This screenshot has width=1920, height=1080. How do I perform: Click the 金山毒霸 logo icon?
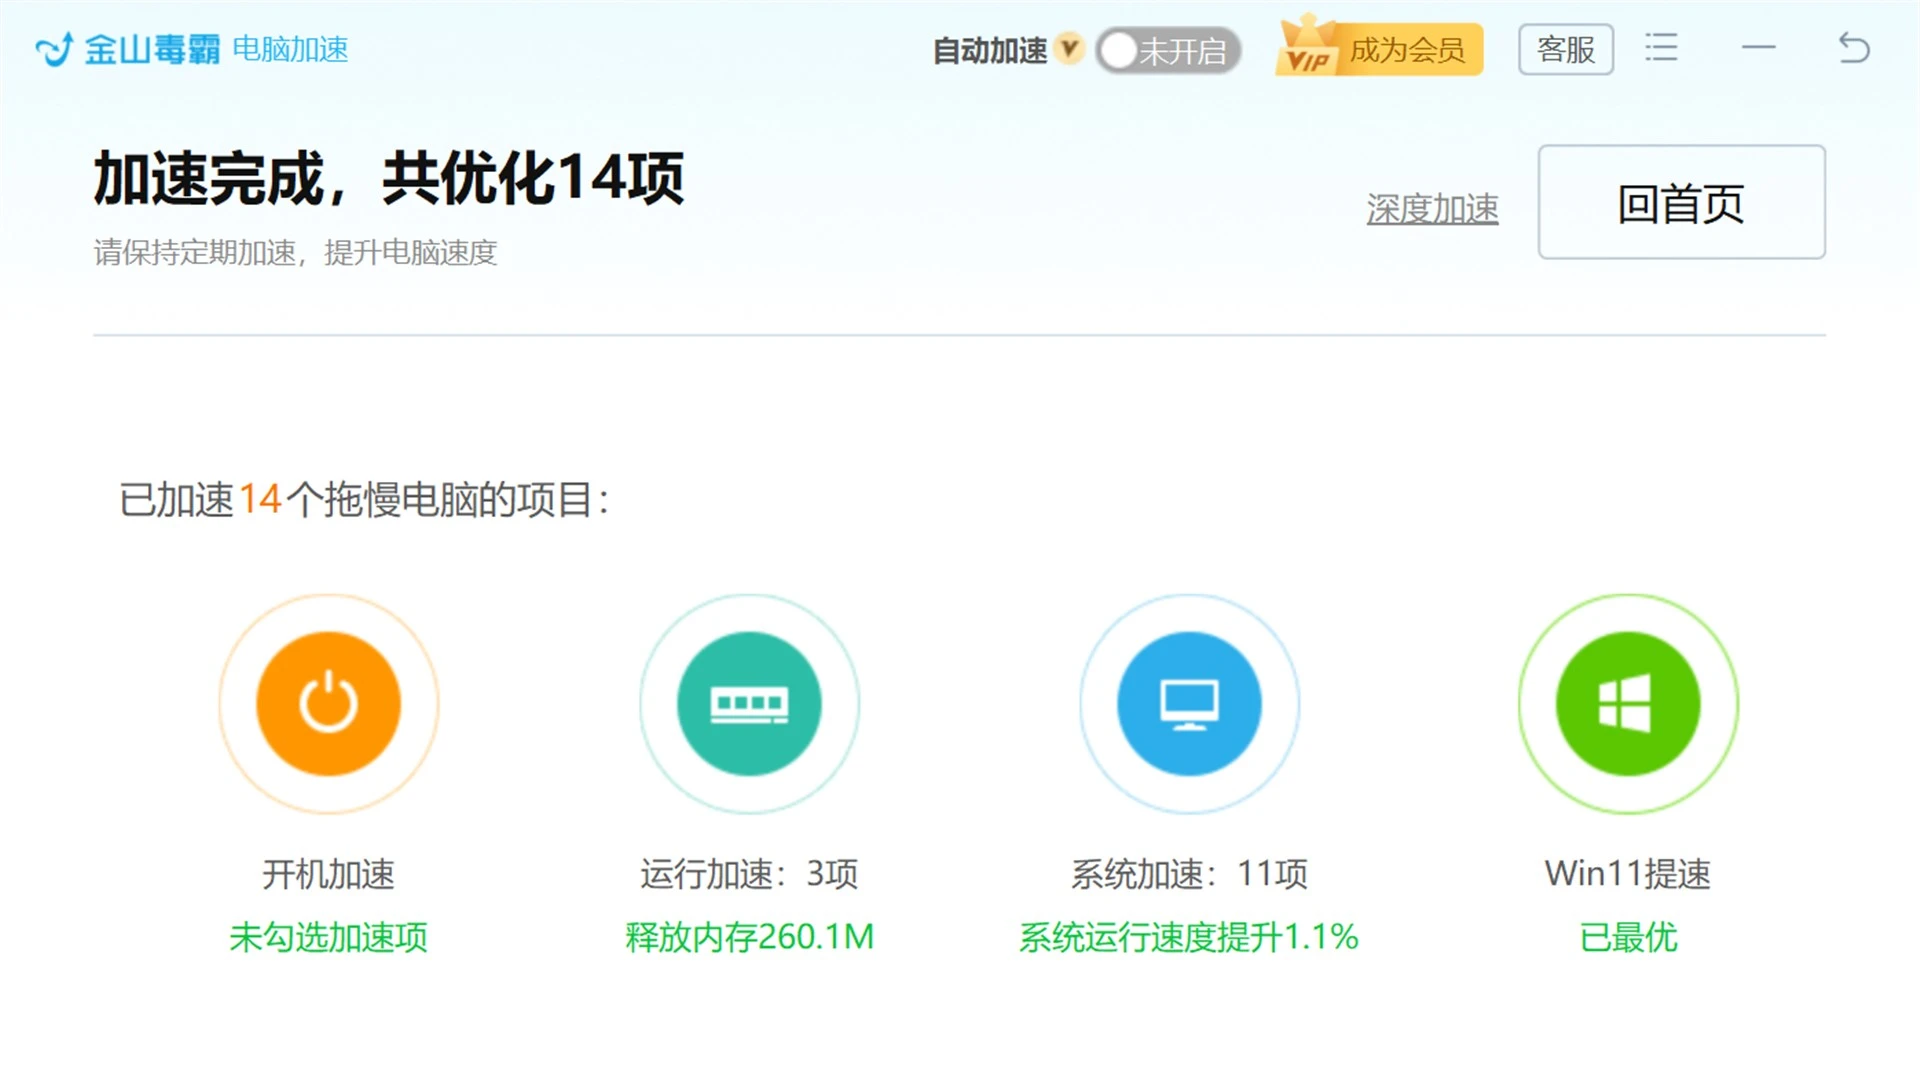[x=54, y=49]
